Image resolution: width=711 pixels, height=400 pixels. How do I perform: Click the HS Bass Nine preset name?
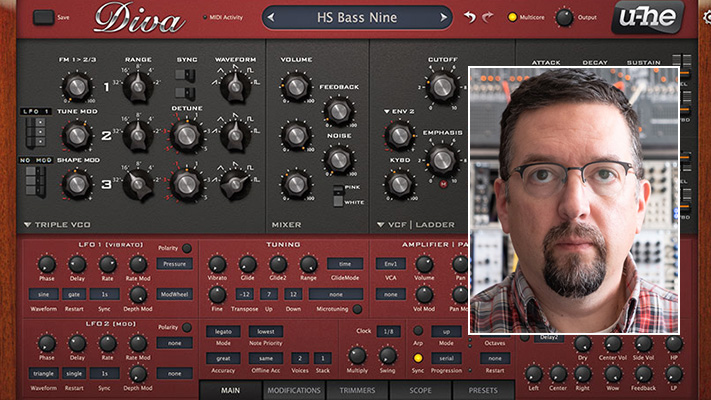pos(357,18)
